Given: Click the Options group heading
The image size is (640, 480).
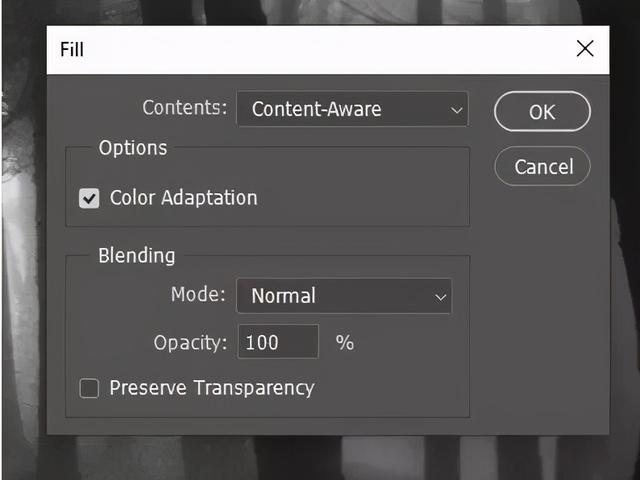Looking at the screenshot, I should pyautogui.click(x=133, y=148).
